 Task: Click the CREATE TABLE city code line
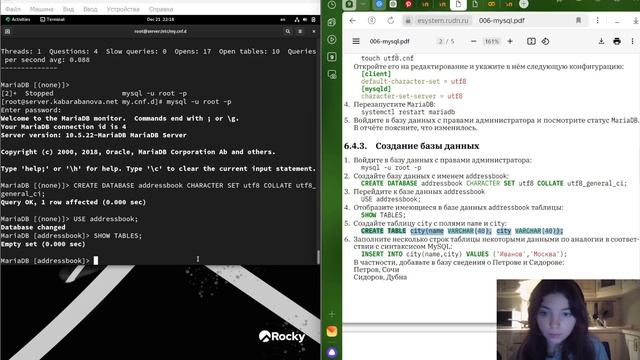click(x=462, y=231)
